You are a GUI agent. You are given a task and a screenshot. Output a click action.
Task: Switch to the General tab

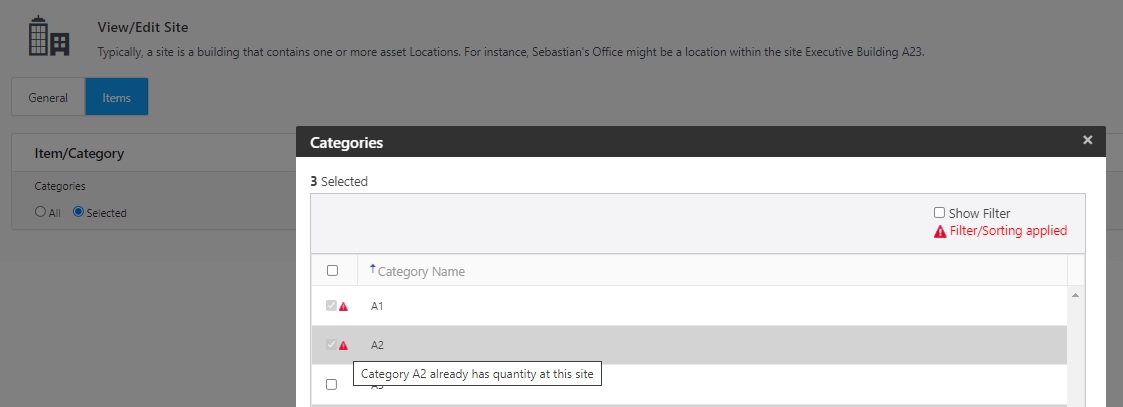click(x=48, y=98)
